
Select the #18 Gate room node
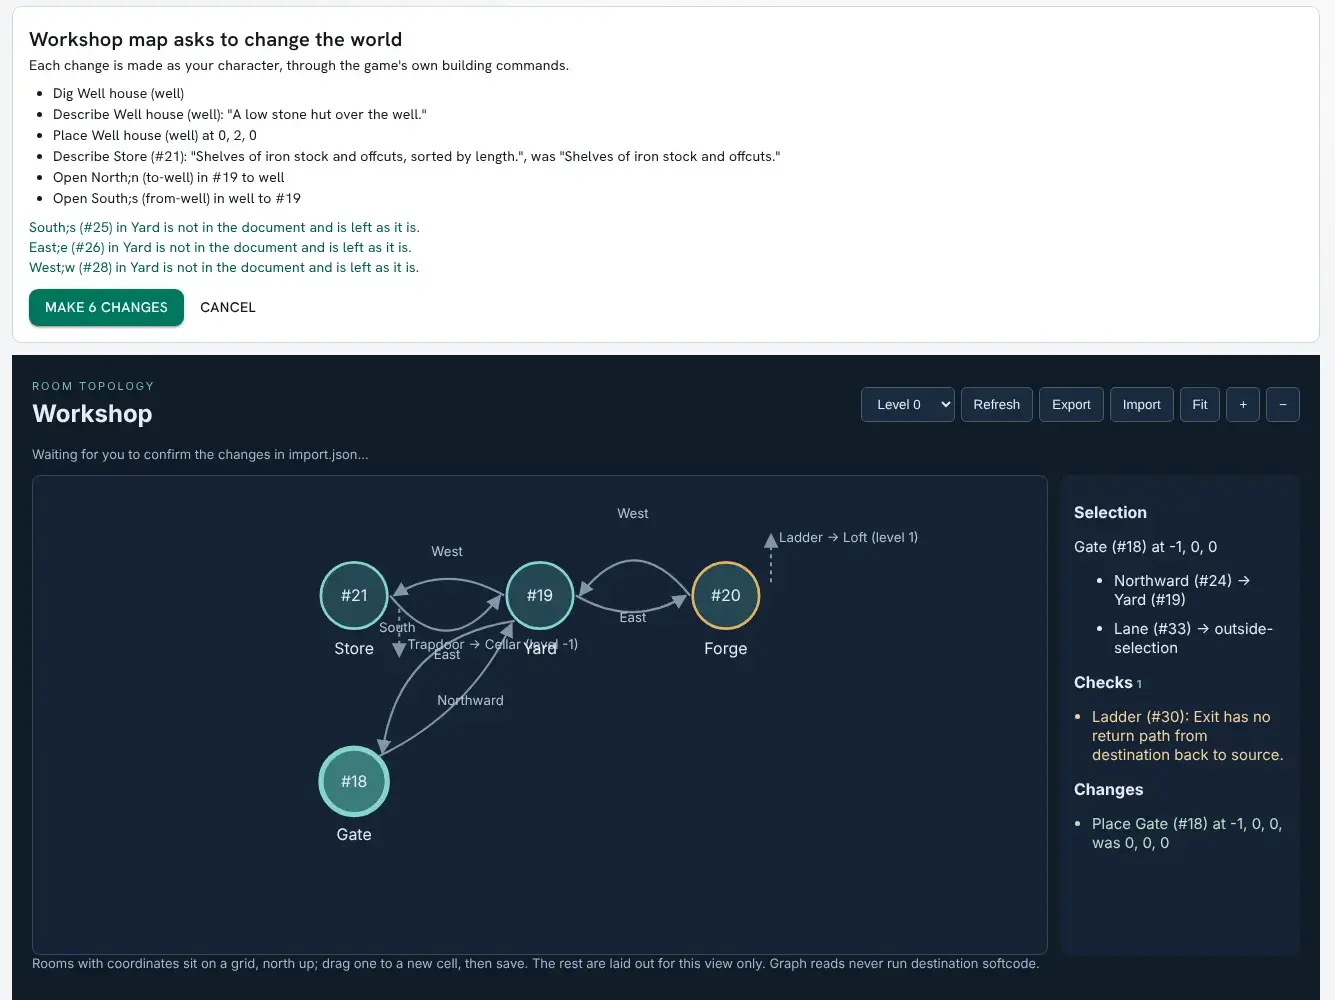[x=354, y=781]
